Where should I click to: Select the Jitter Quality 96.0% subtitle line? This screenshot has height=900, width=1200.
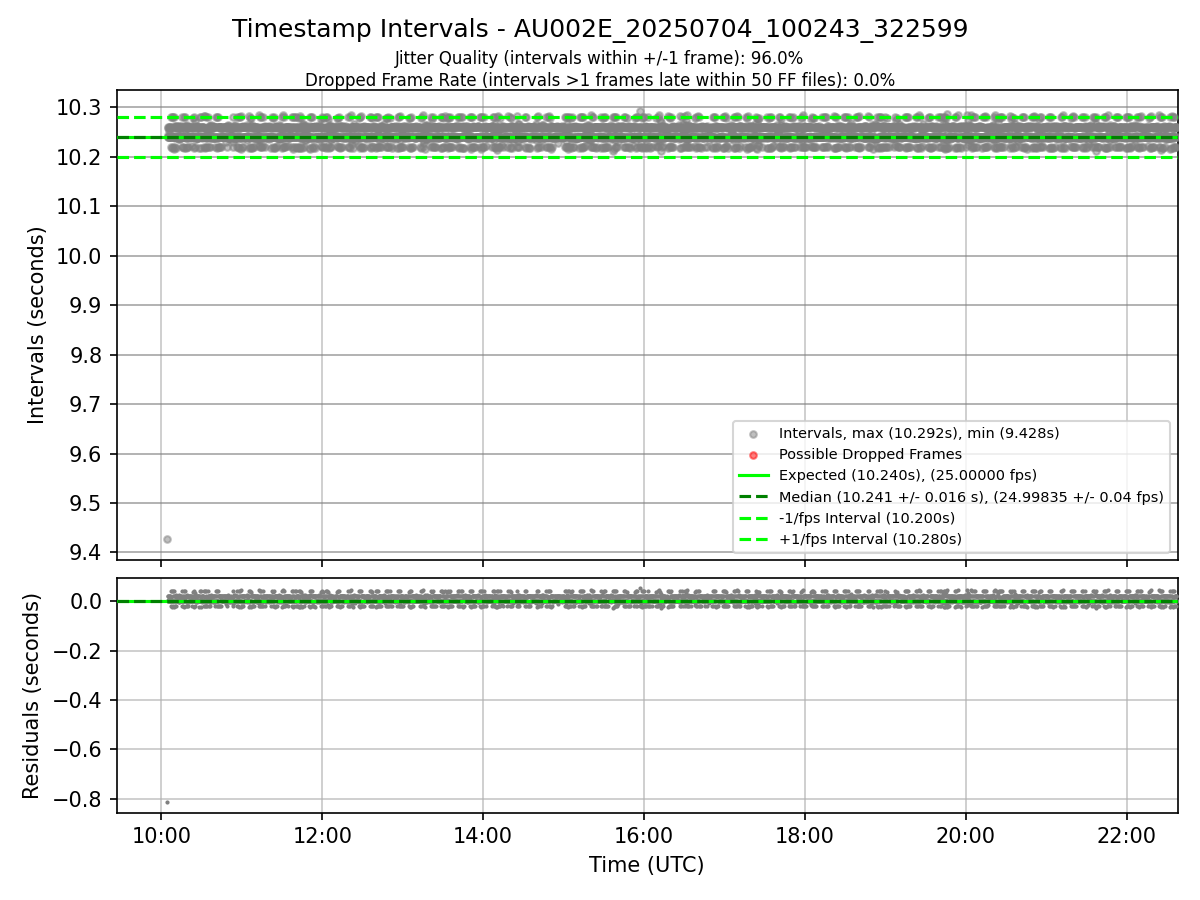(x=599, y=58)
